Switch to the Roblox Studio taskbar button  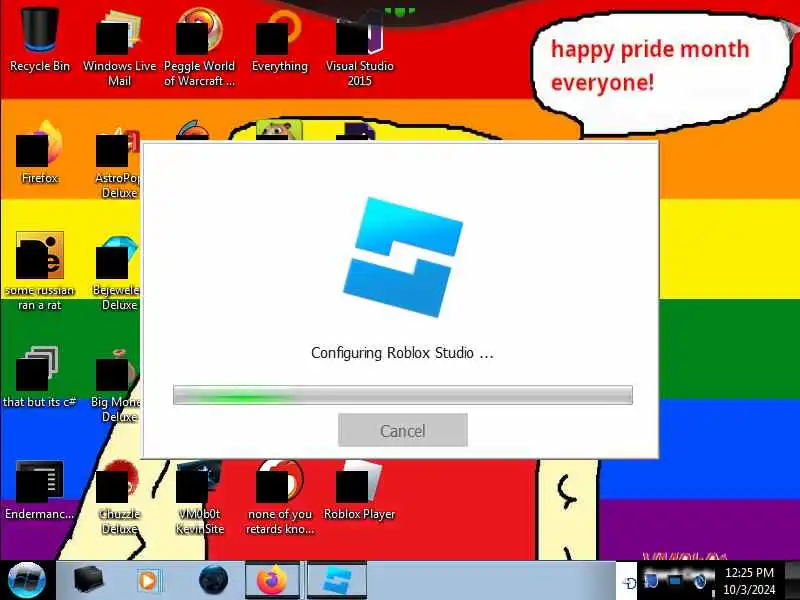click(337, 580)
